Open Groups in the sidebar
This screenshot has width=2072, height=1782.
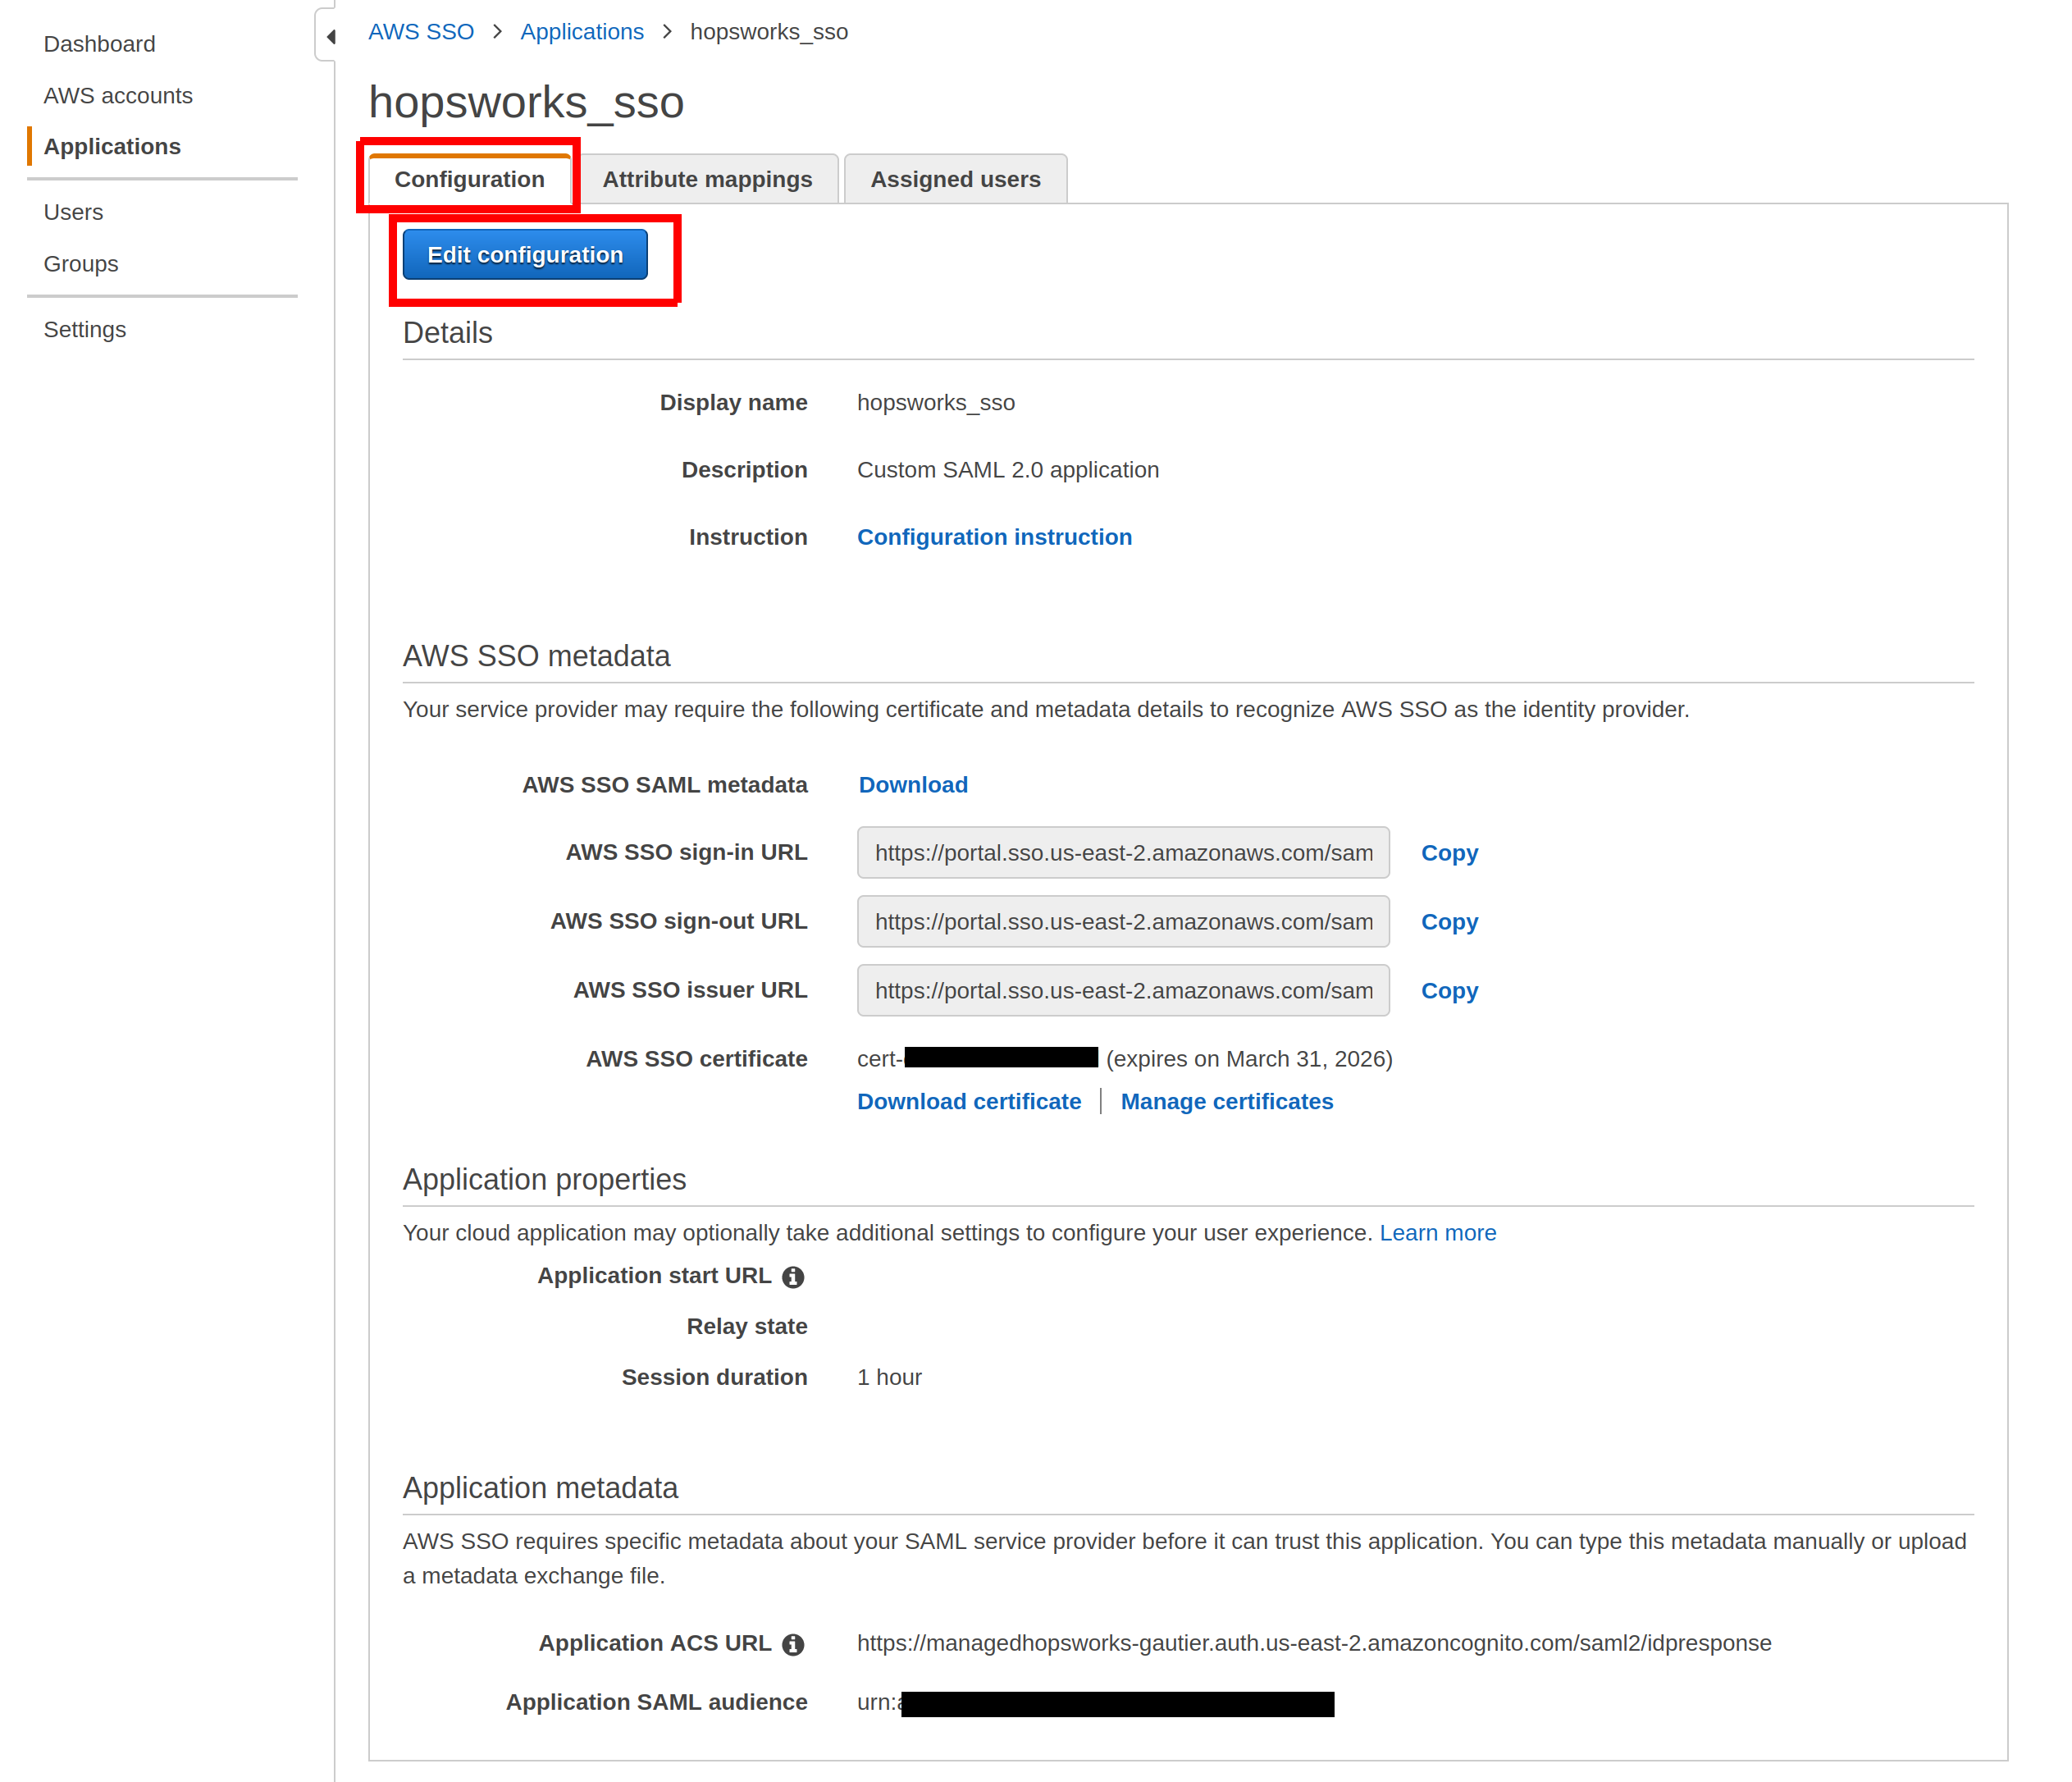click(81, 264)
